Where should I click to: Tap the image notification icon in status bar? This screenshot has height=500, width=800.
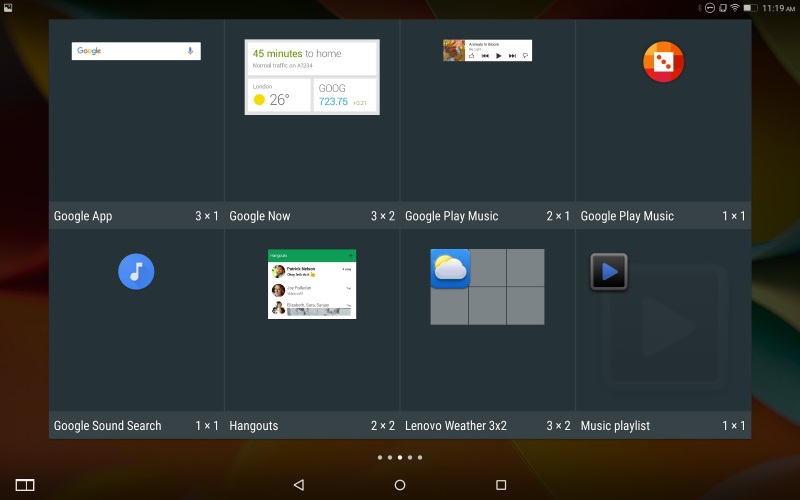coord(8,8)
